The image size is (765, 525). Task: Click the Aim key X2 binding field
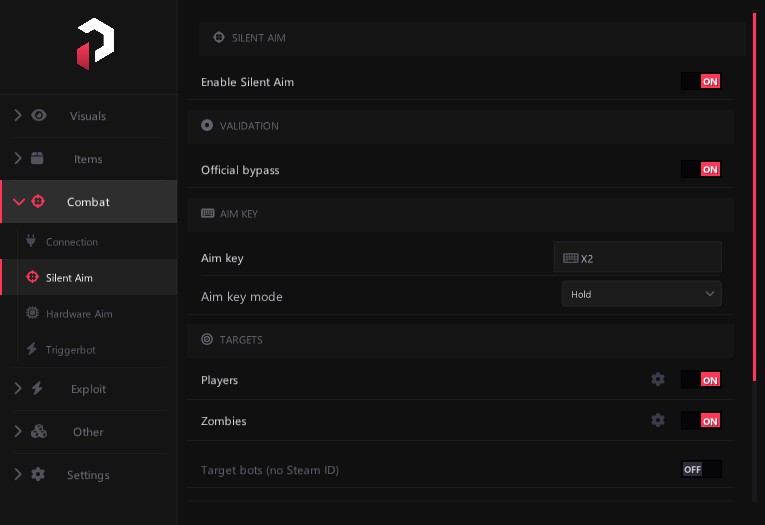(638, 257)
